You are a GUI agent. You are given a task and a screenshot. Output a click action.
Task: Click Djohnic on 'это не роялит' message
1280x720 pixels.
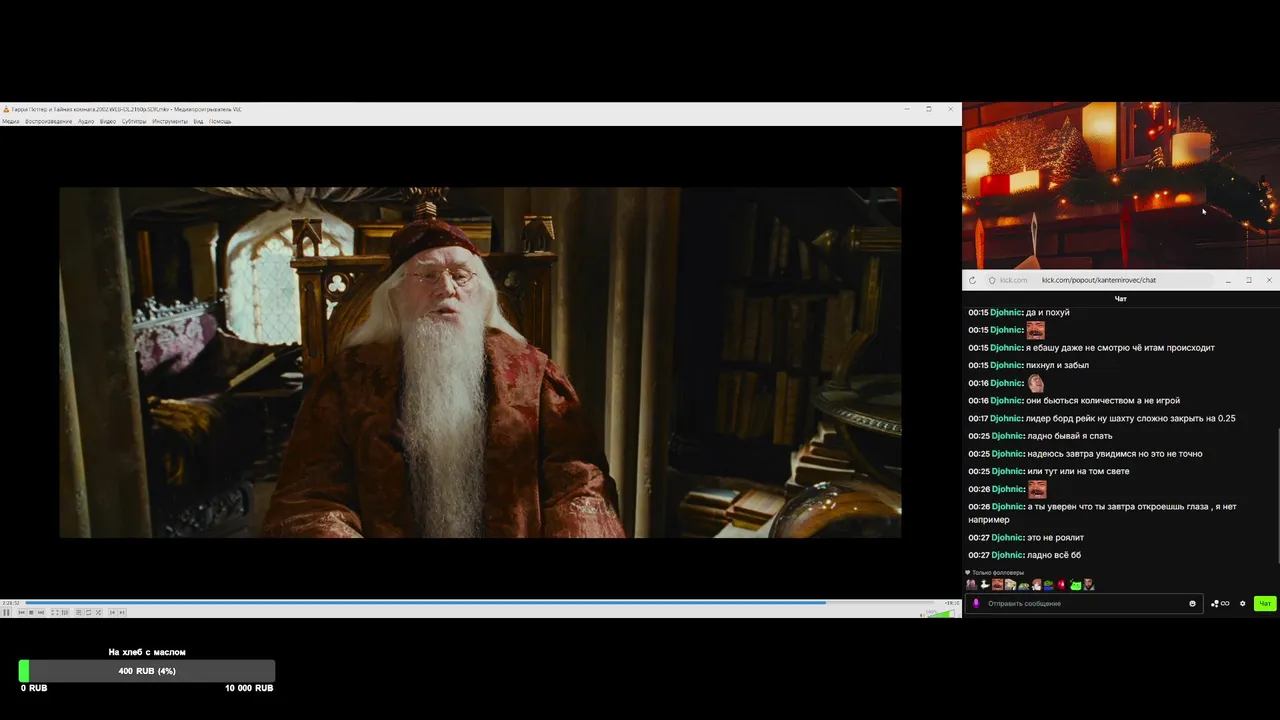[1006, 537]
